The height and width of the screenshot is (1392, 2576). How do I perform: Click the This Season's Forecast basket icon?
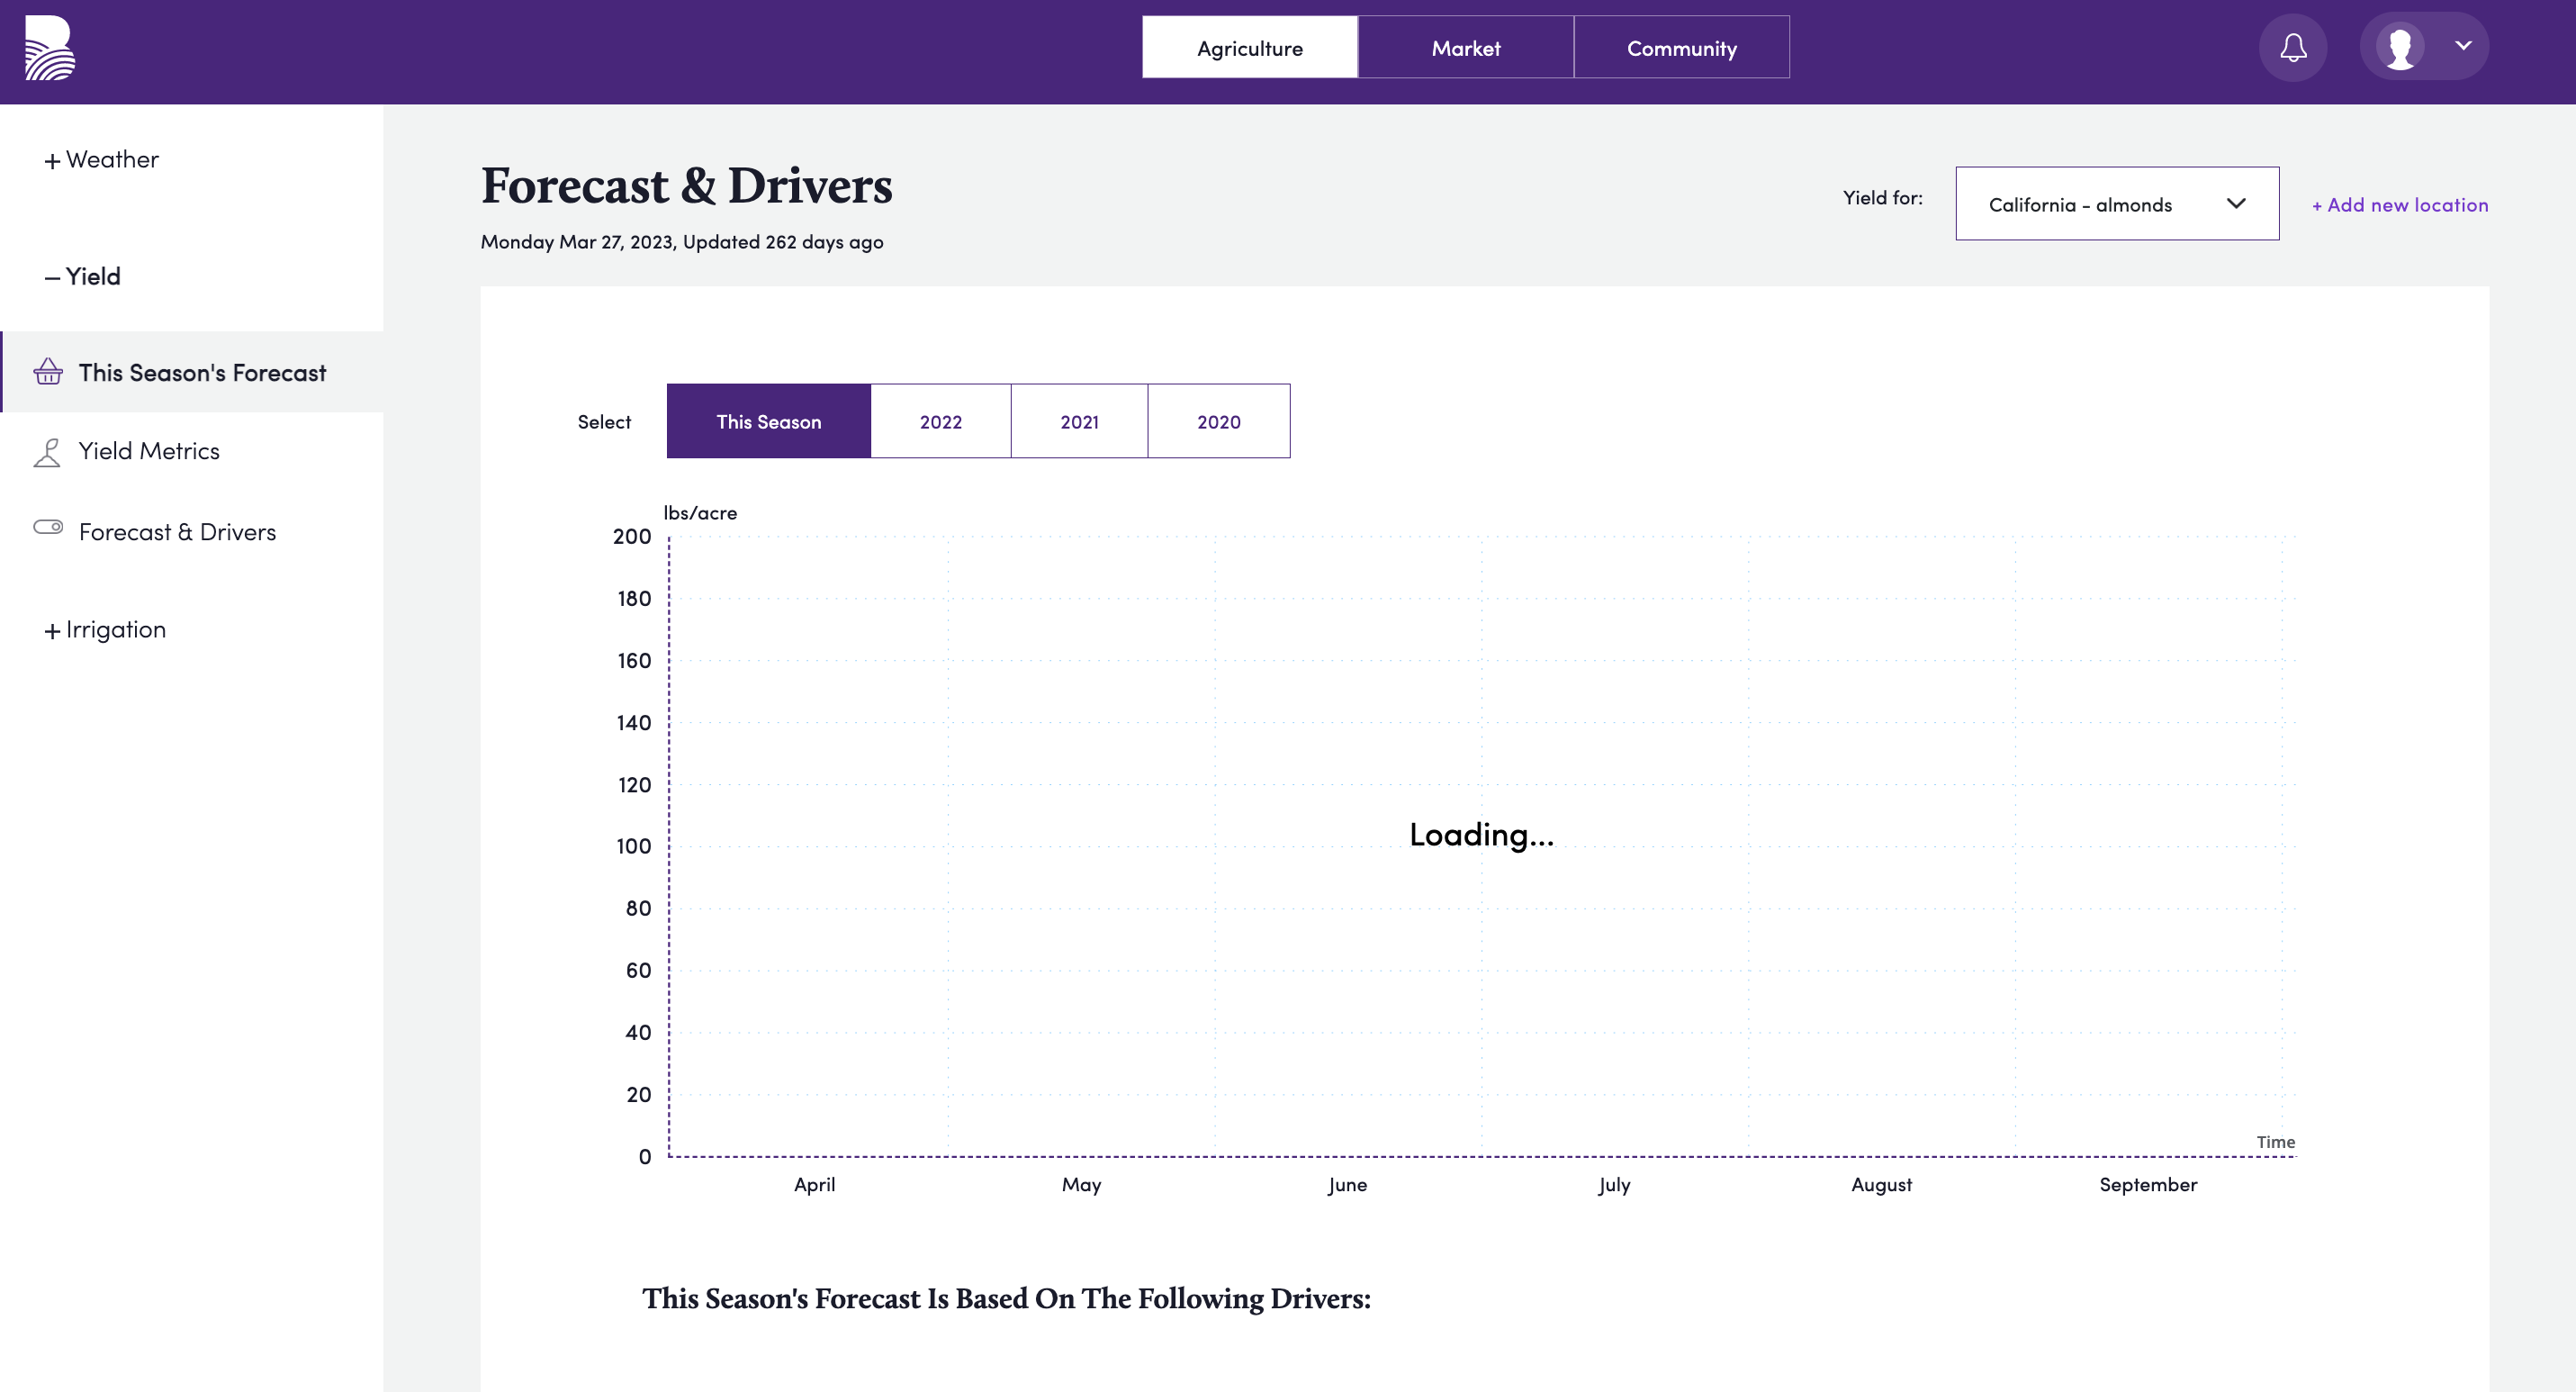pos(46,370)
